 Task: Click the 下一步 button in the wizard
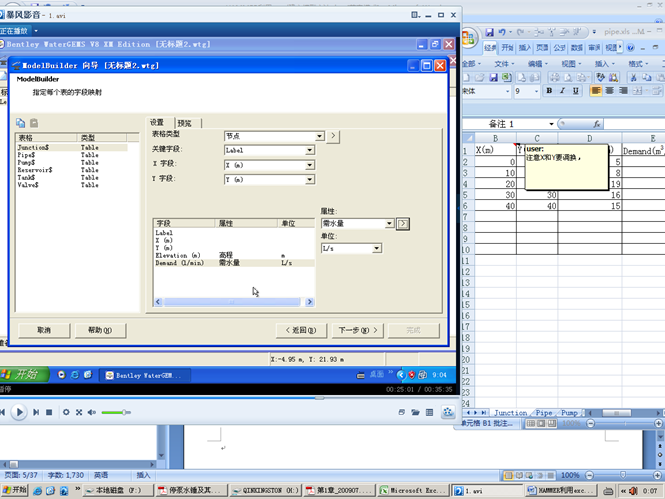coord(358,330)
